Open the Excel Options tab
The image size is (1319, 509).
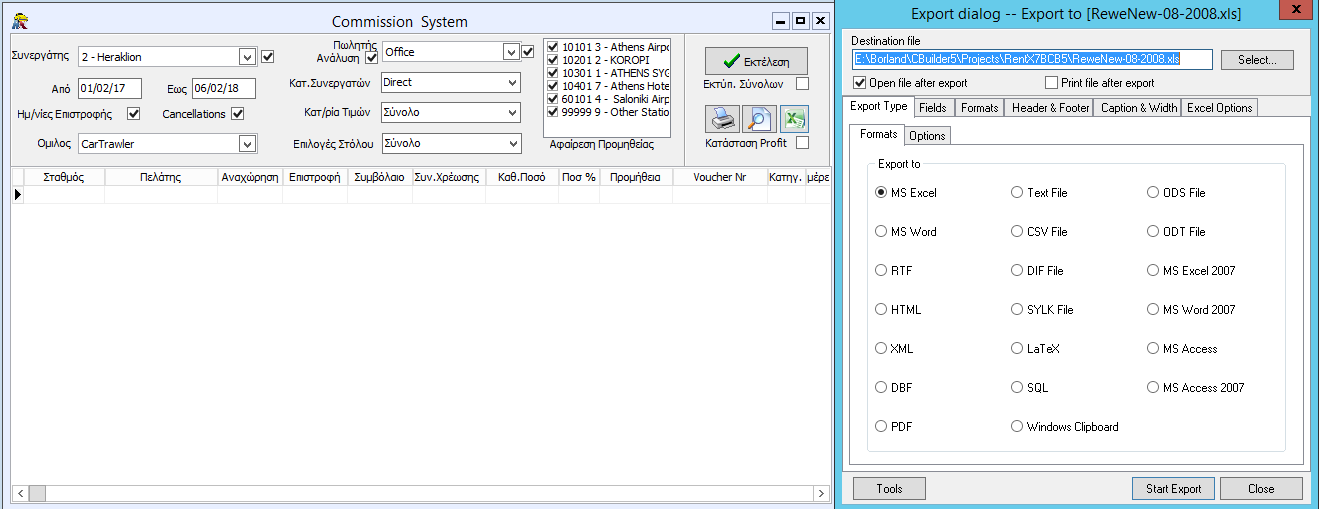click(x=1219, y=108)
